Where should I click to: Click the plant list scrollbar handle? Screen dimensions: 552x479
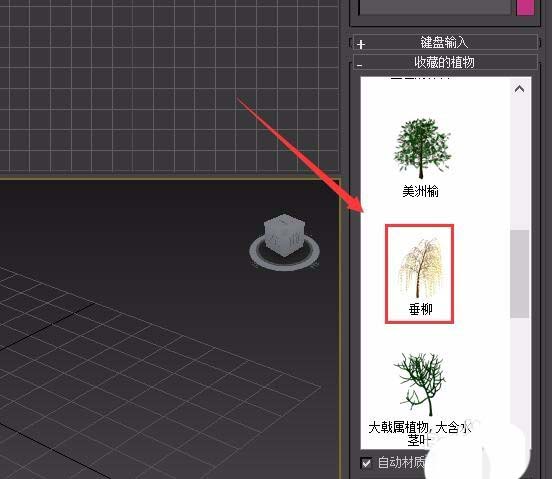520,274
